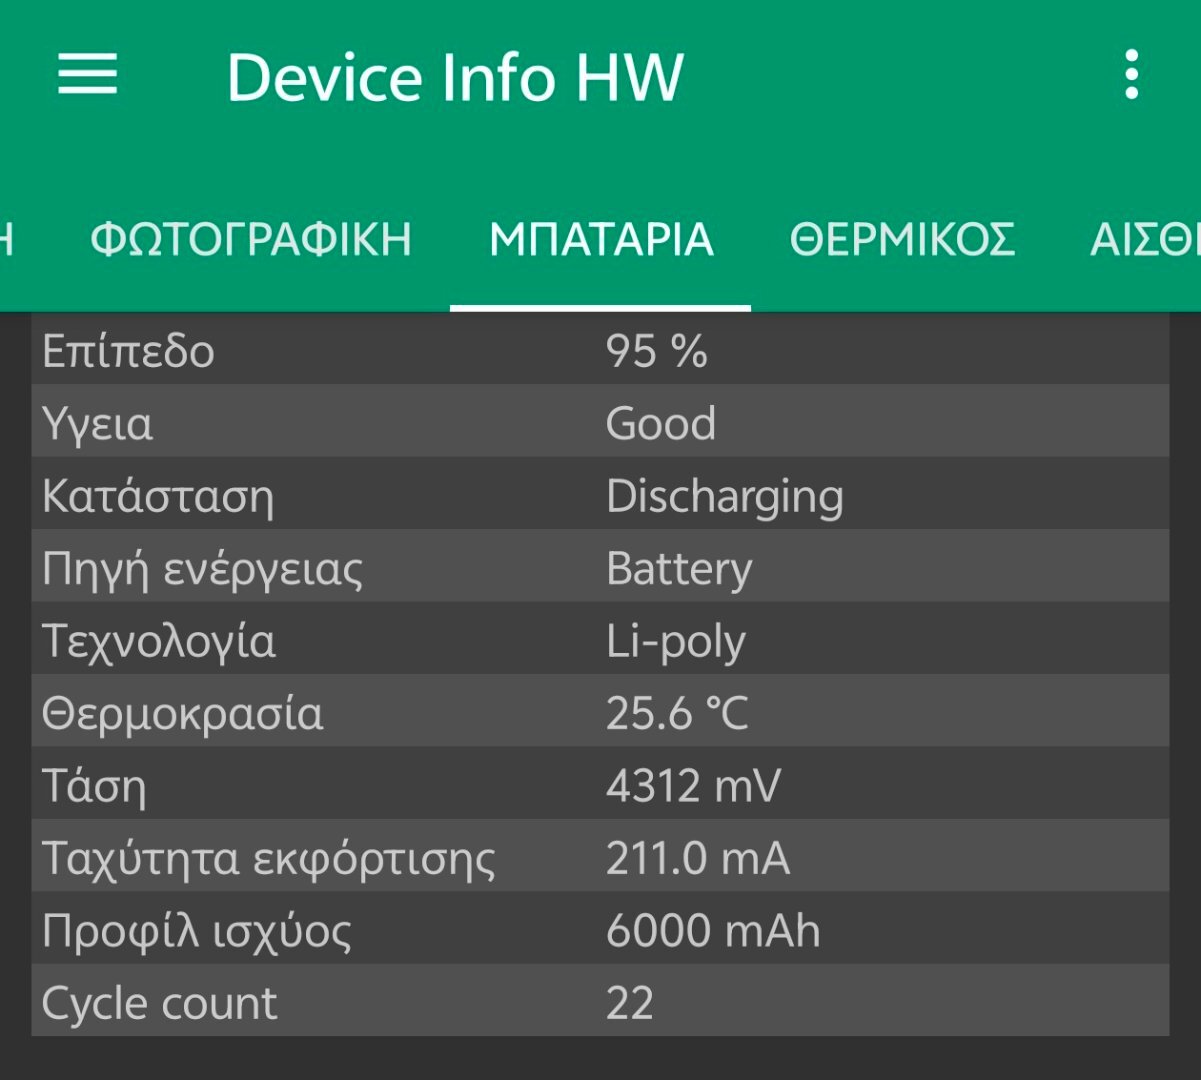This screenshot has width=1201, height=1080.
Task: Tap the Device Info HW title
Action: click(455, 77)
